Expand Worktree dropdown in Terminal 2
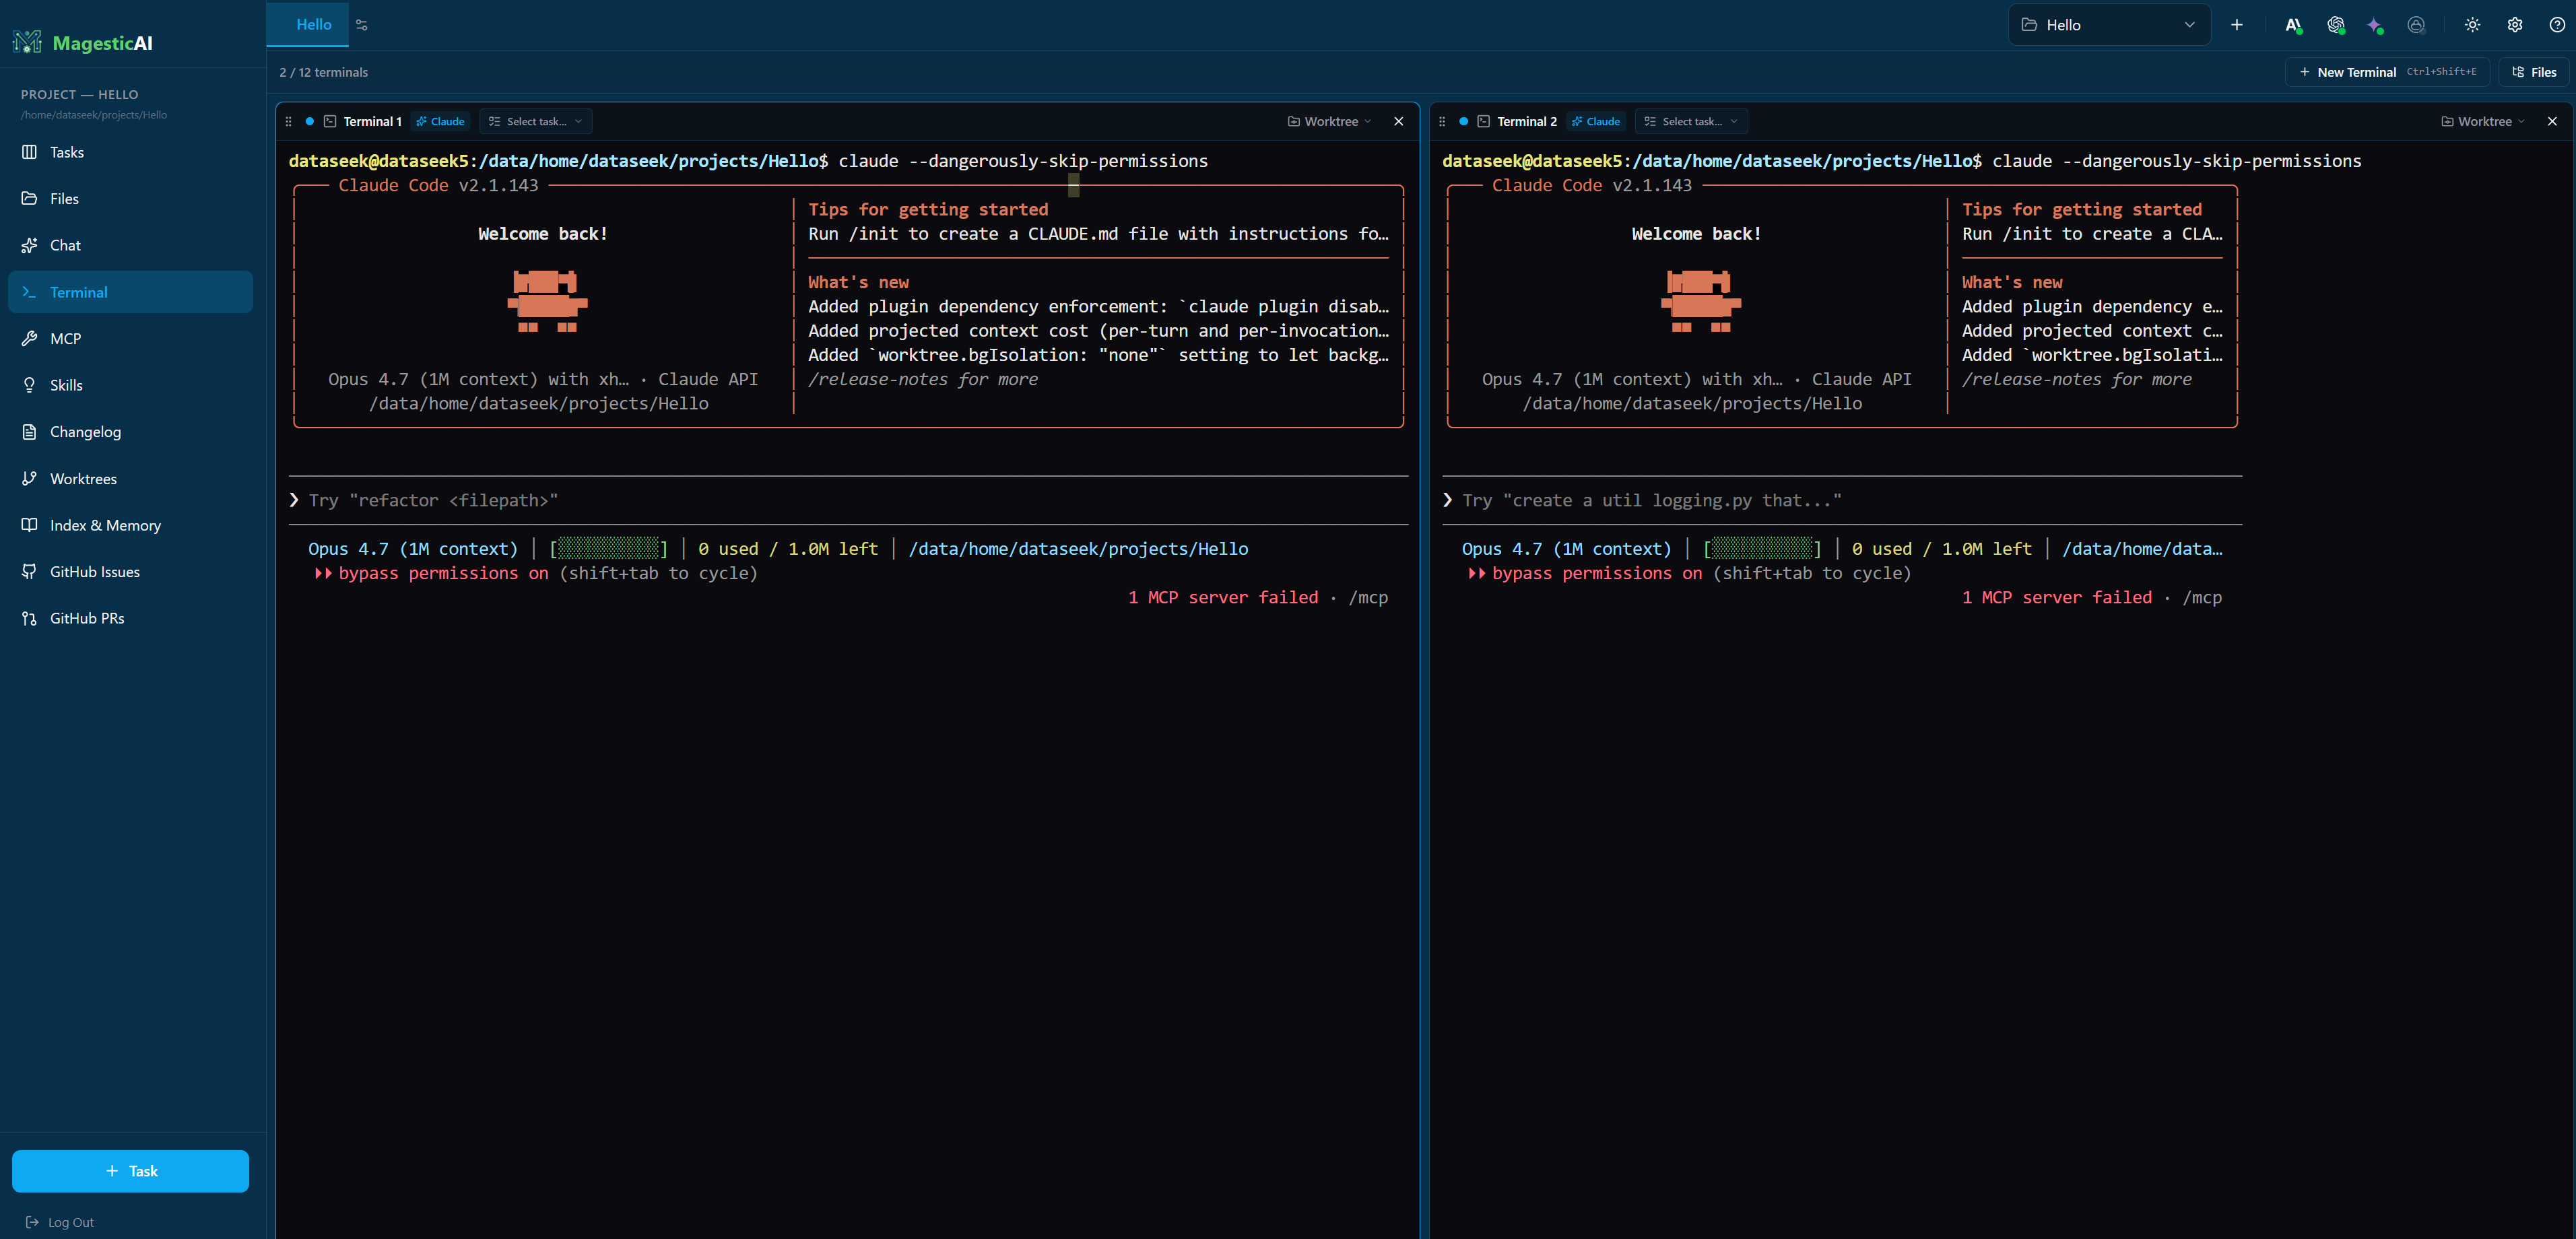The width and height of the screenshot is (2576, 1239). (2483, 121)
